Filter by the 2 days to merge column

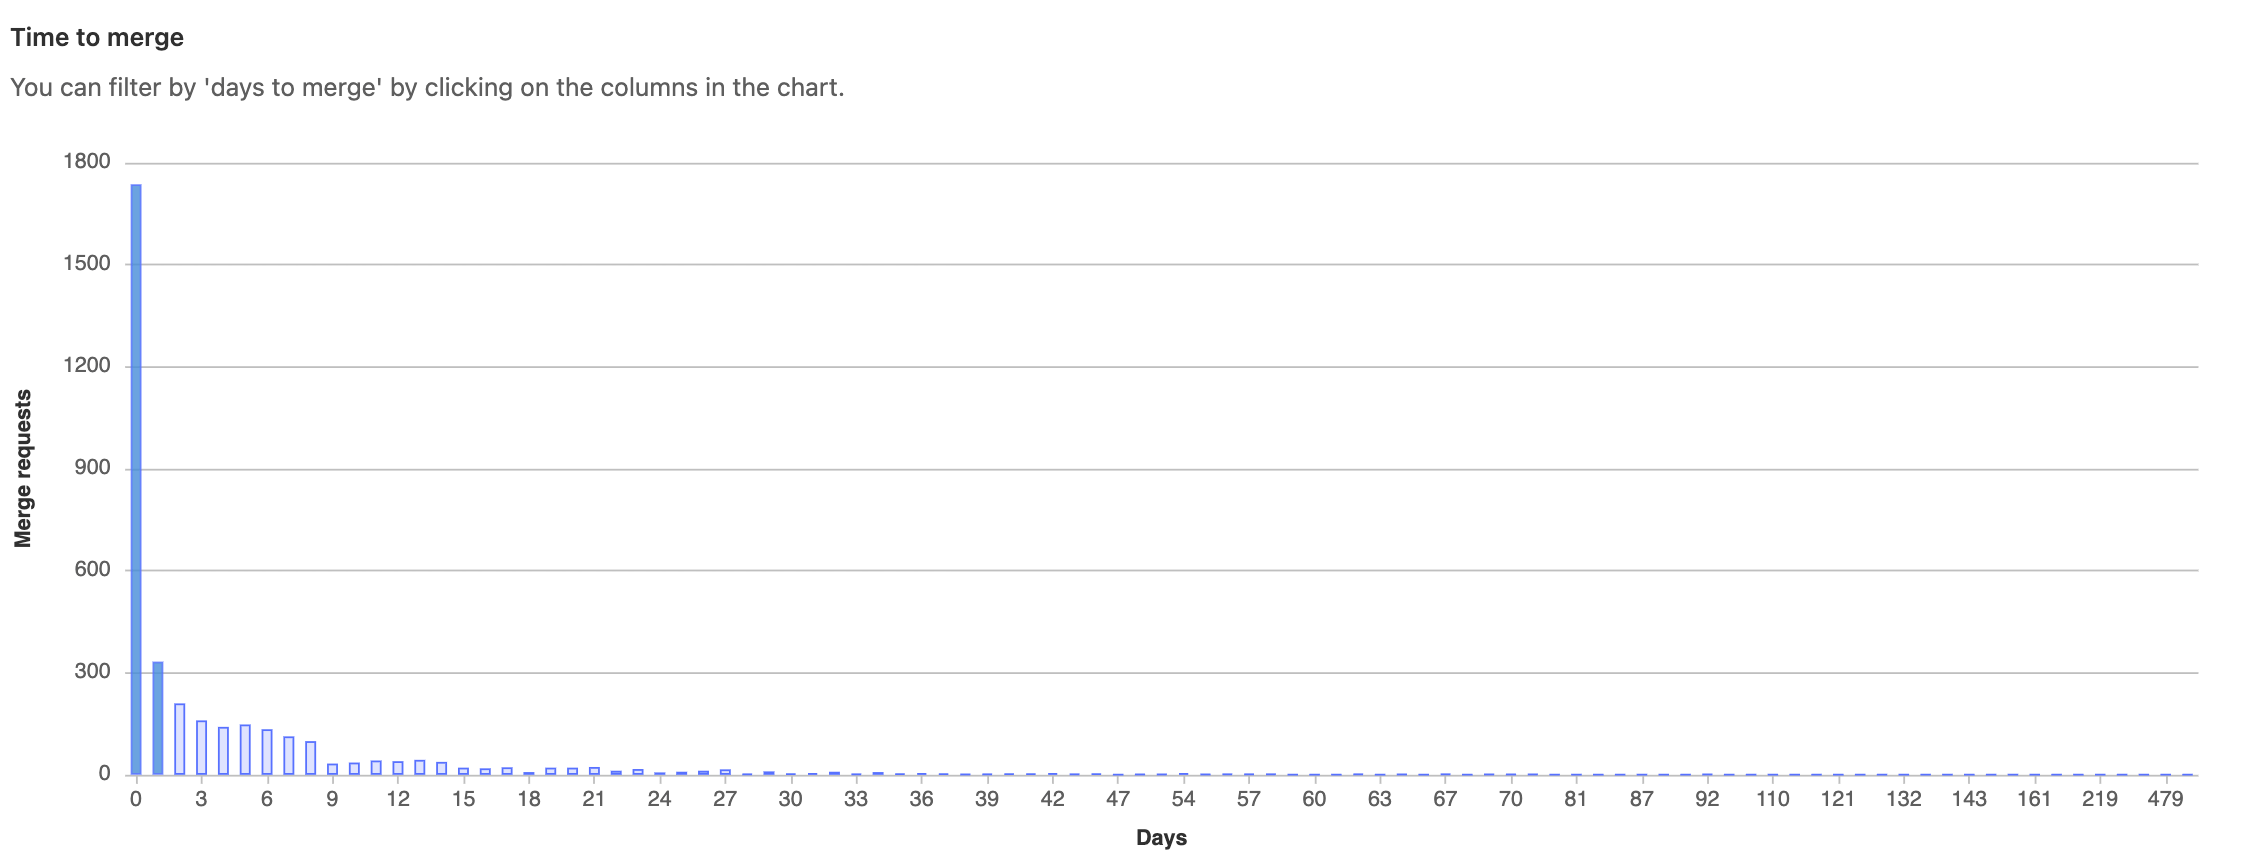[180, 739]
